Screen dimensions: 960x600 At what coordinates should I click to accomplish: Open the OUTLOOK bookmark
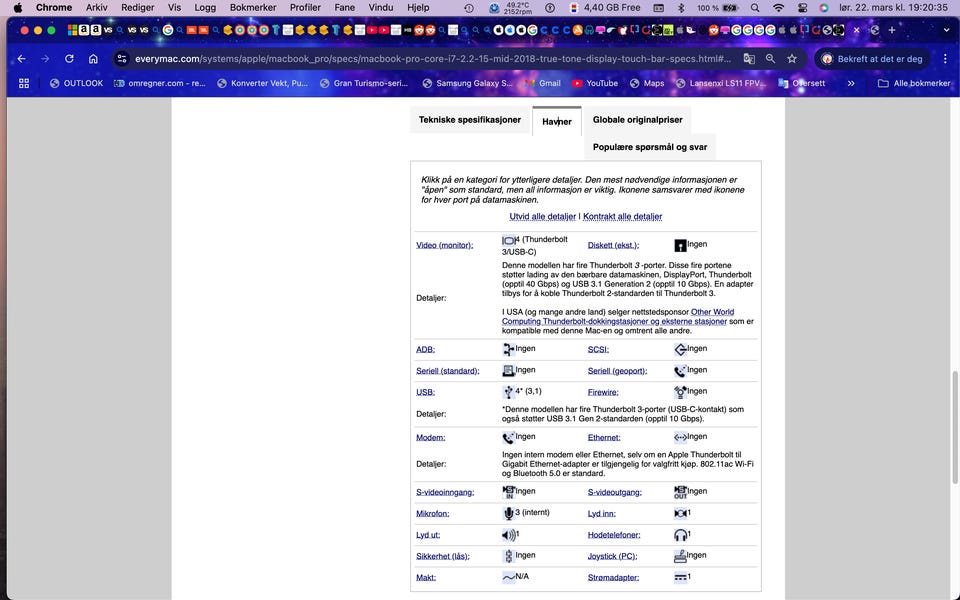coord(76,83)
